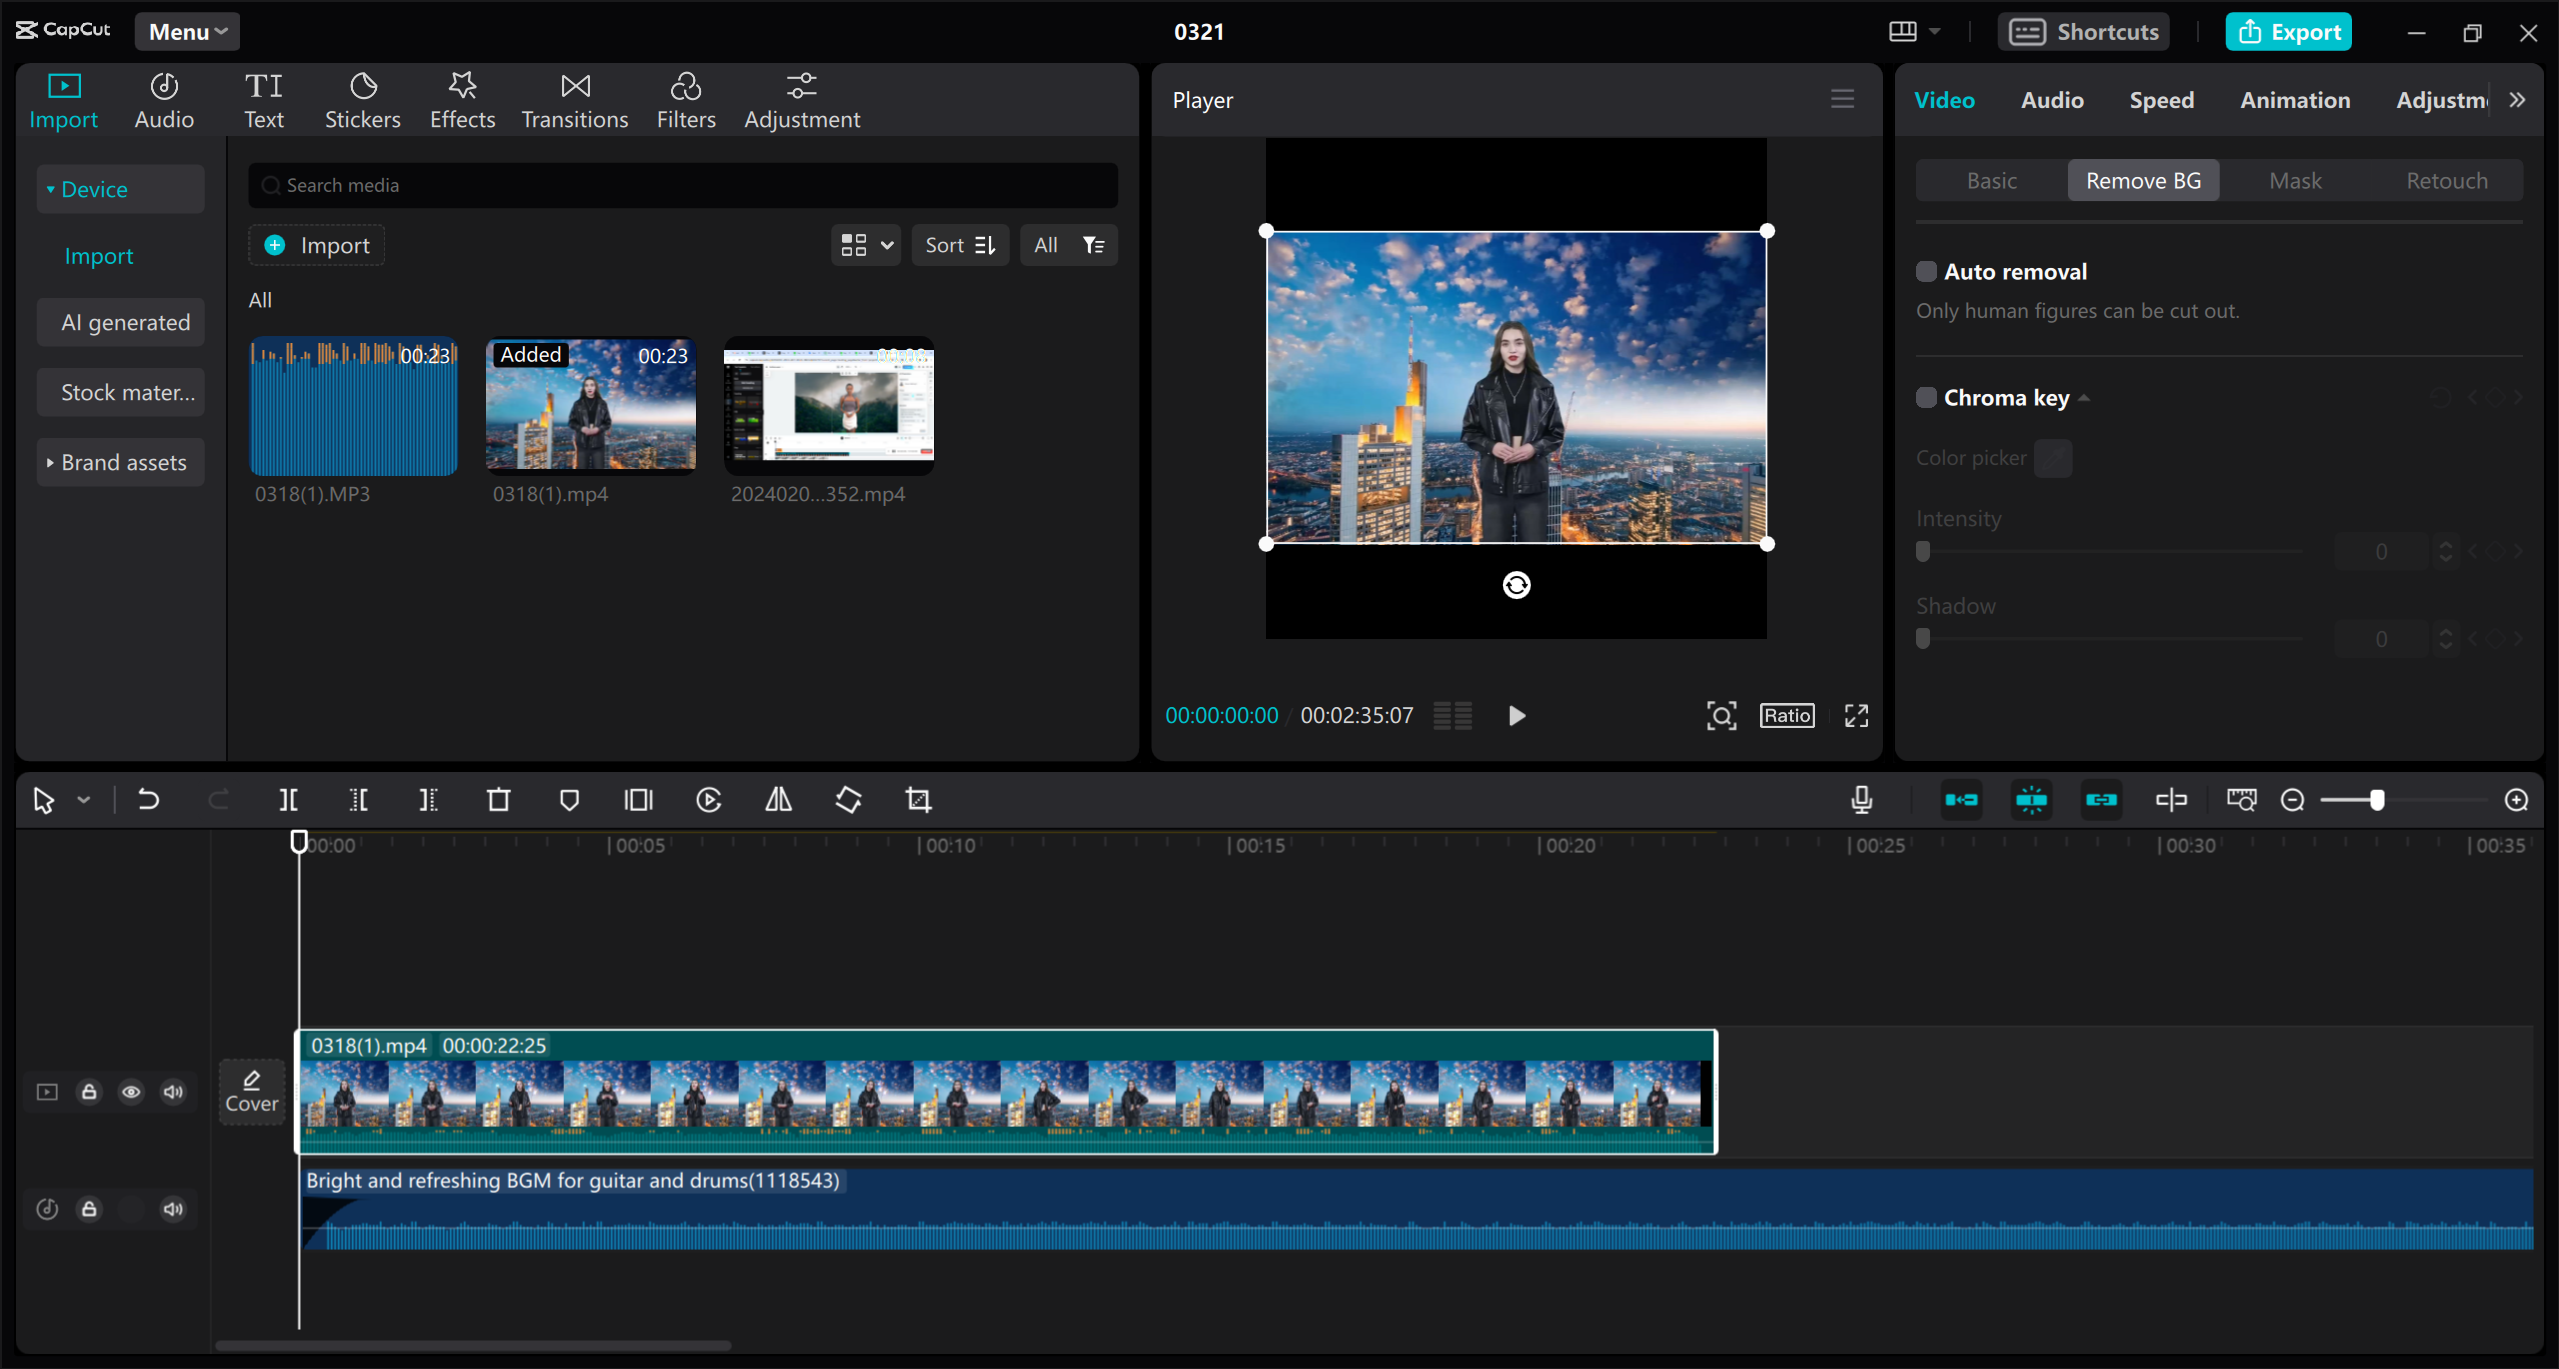Crop the selected clip
Viewport: 2559px width, 1369px height.
(x=917, y=800)
